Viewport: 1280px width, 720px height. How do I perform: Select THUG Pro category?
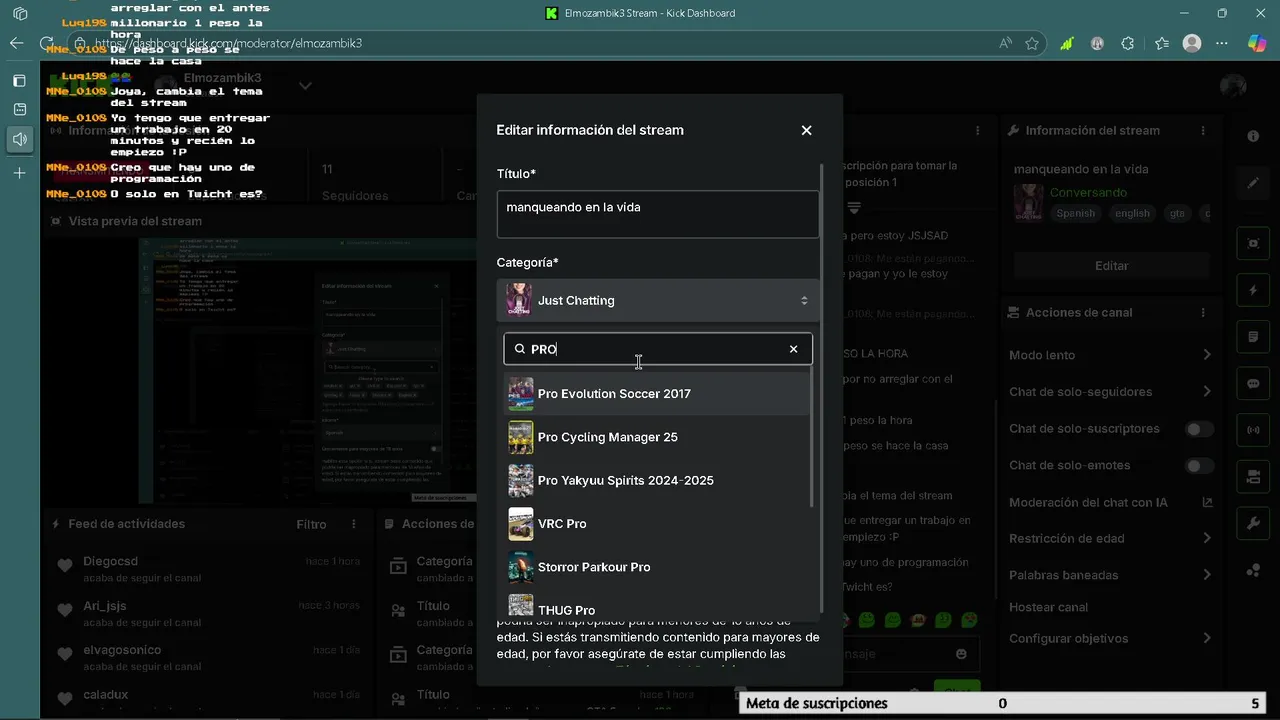point(657,607)
